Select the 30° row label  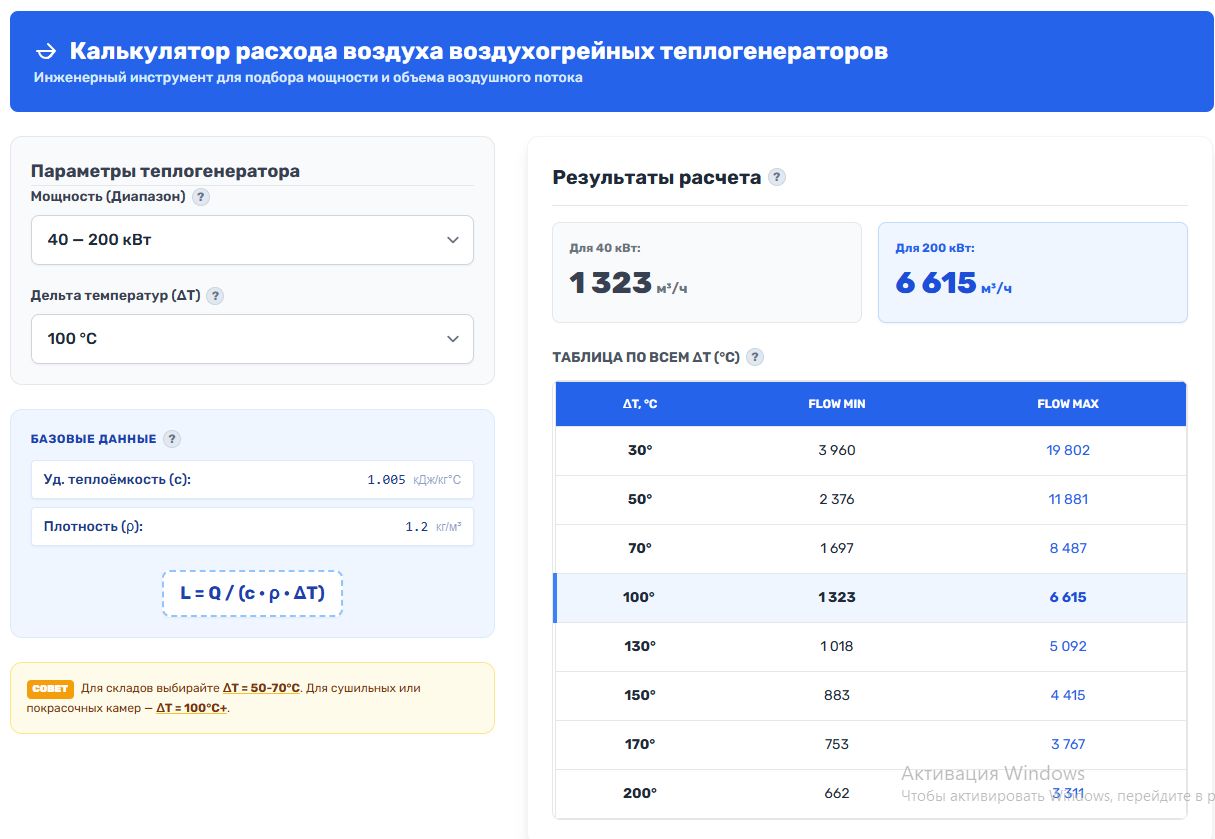(640, 450)
